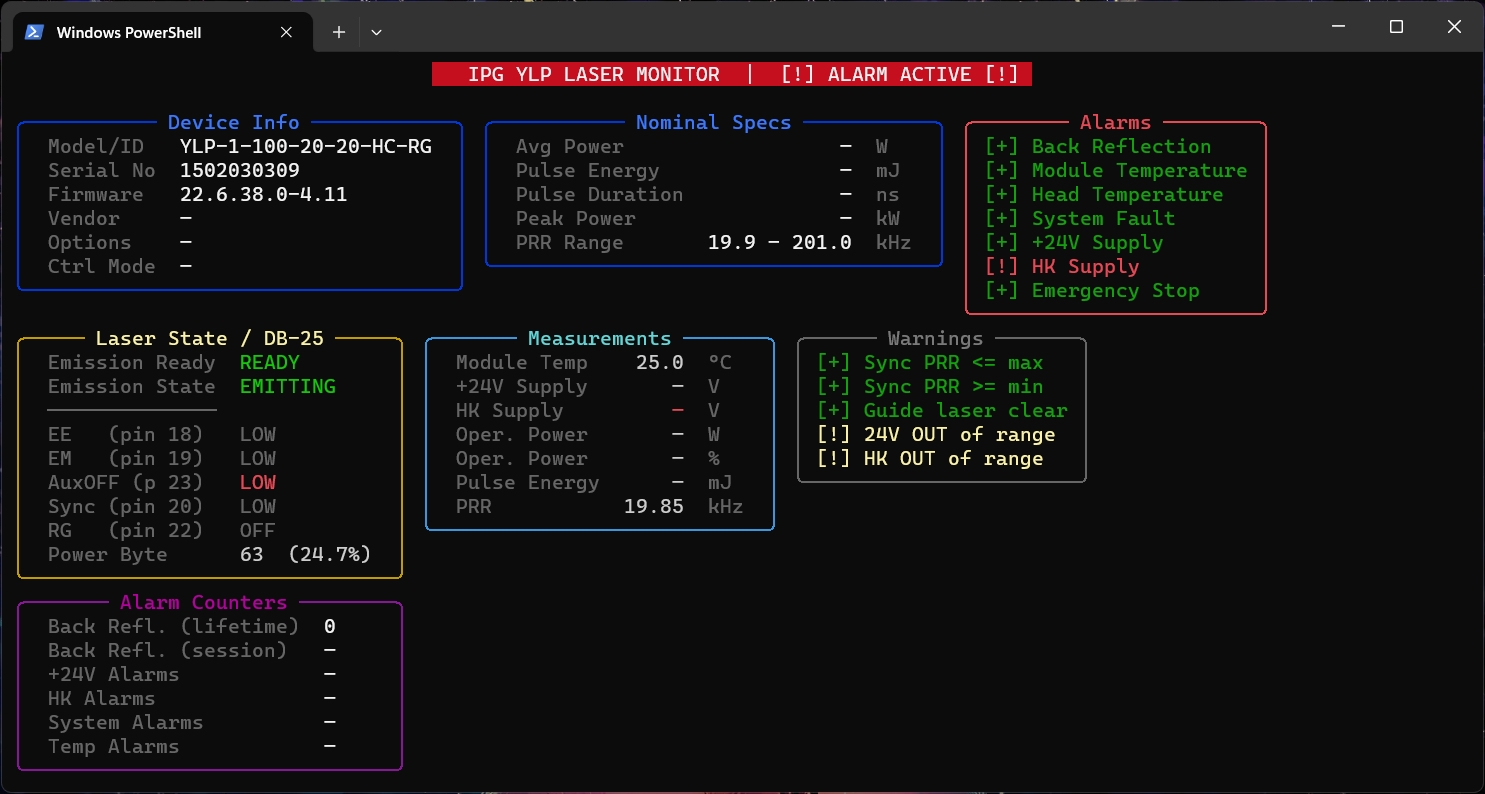1485x794 pixels.
Task: Click the green EMITTING state value
Action: click(x=287, y=387)
